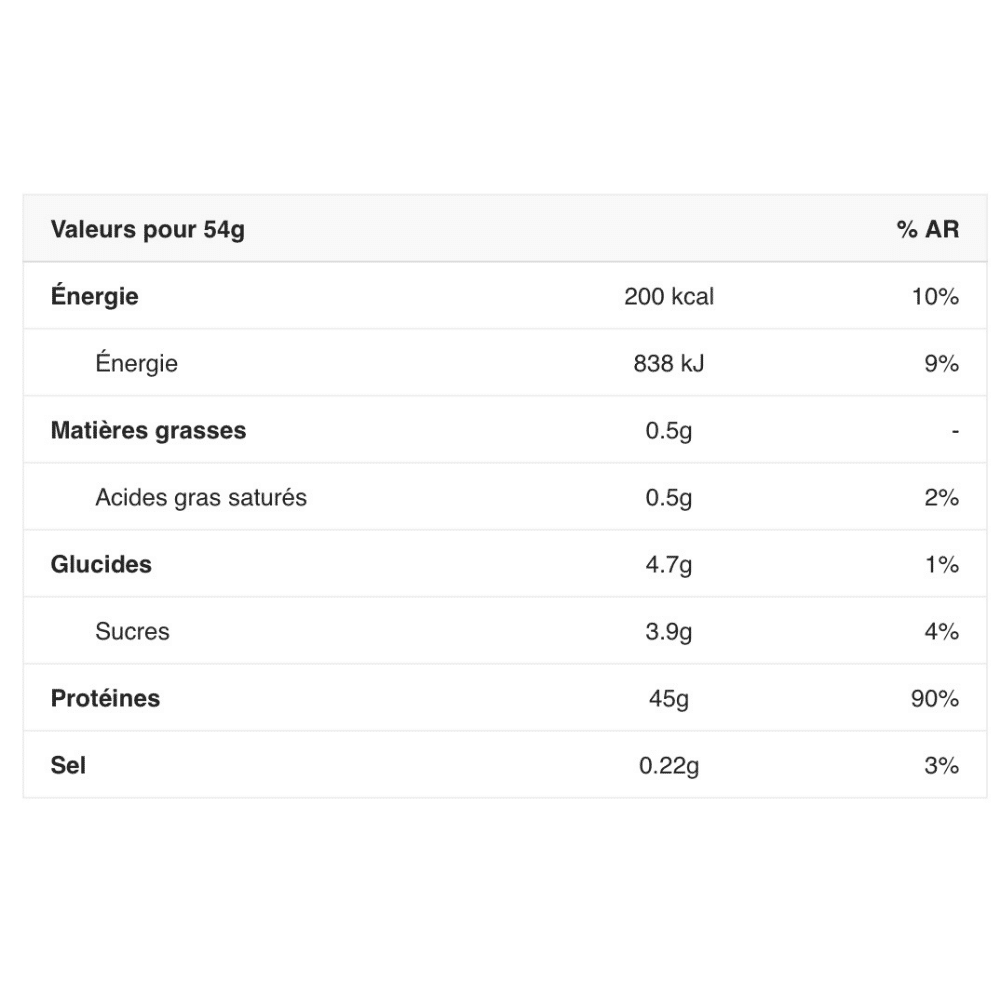Click the '3%' salt percentage
This screenshot has height=1000, width=1000.
click(x=941, y=765)
